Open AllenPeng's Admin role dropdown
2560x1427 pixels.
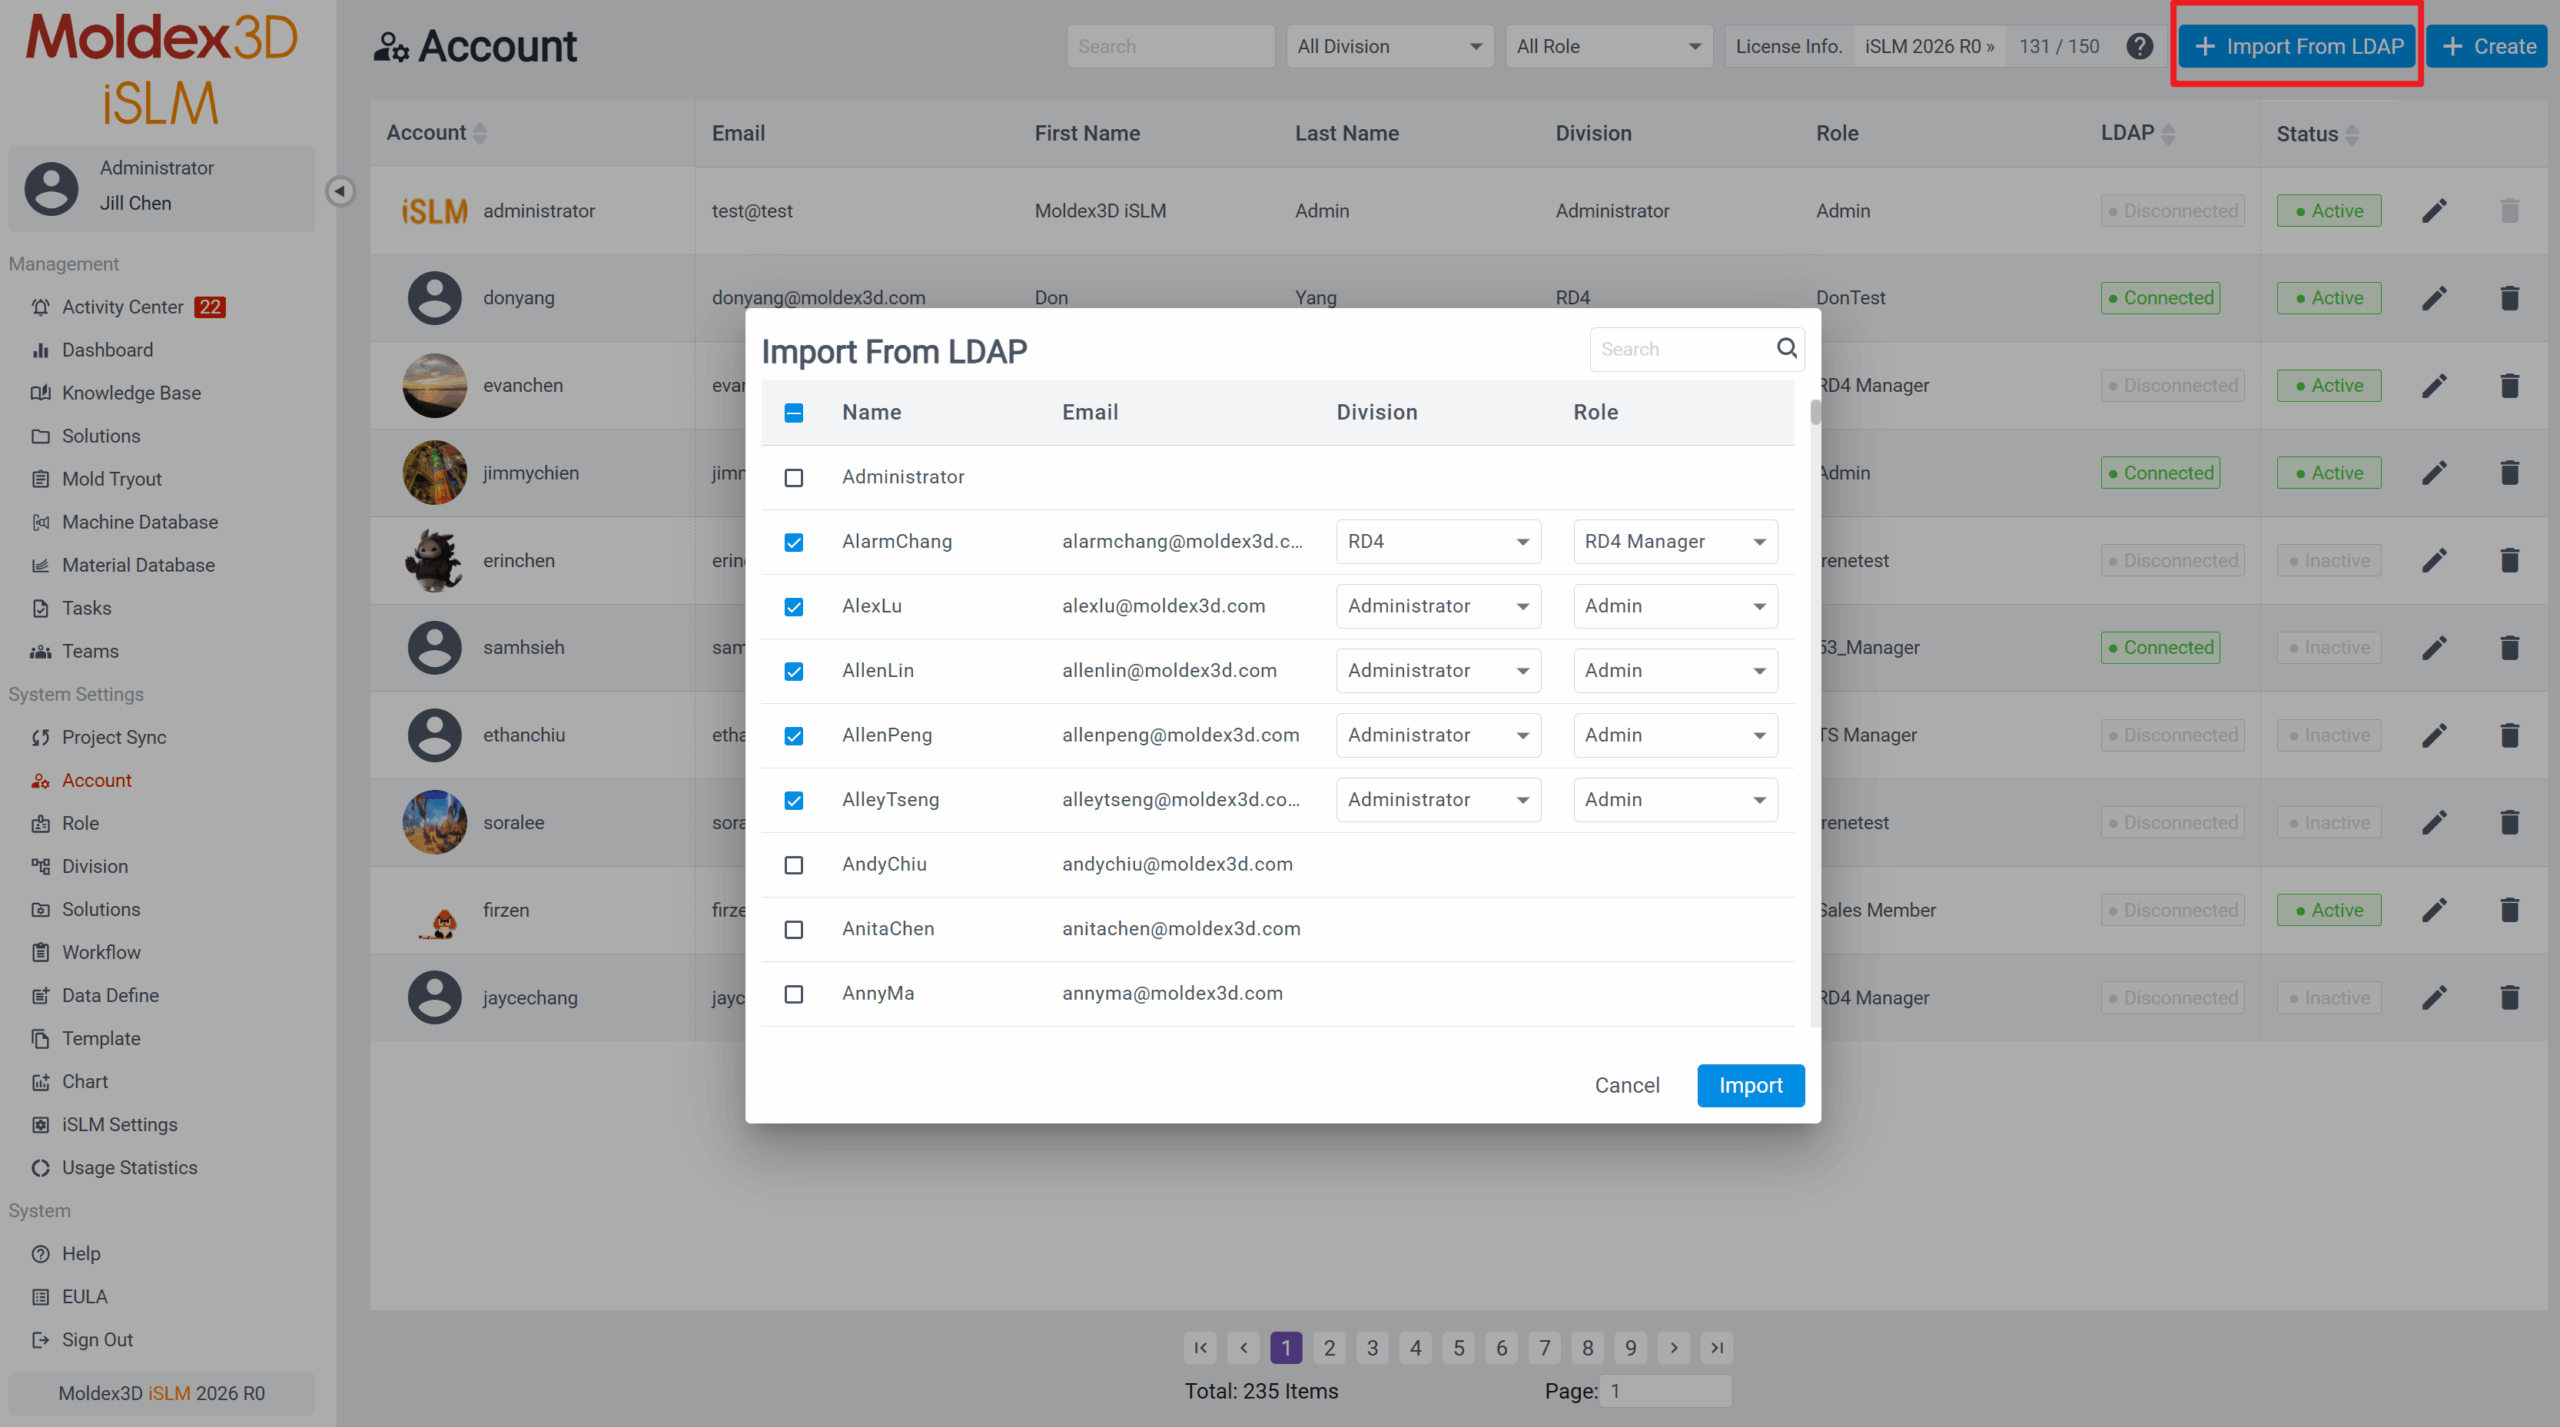(x=1675, y=735)
